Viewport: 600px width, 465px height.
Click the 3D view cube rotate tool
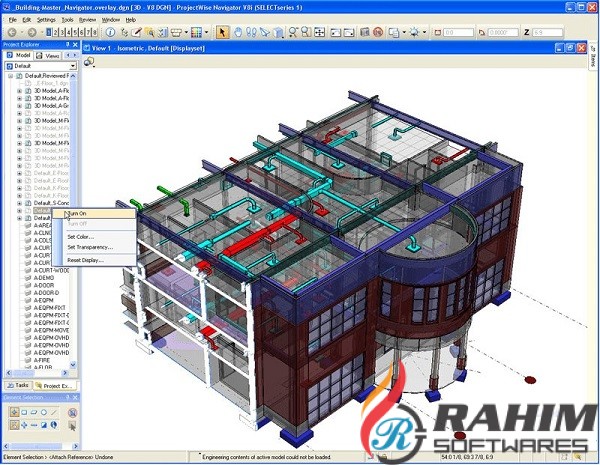tap(279, 33)
